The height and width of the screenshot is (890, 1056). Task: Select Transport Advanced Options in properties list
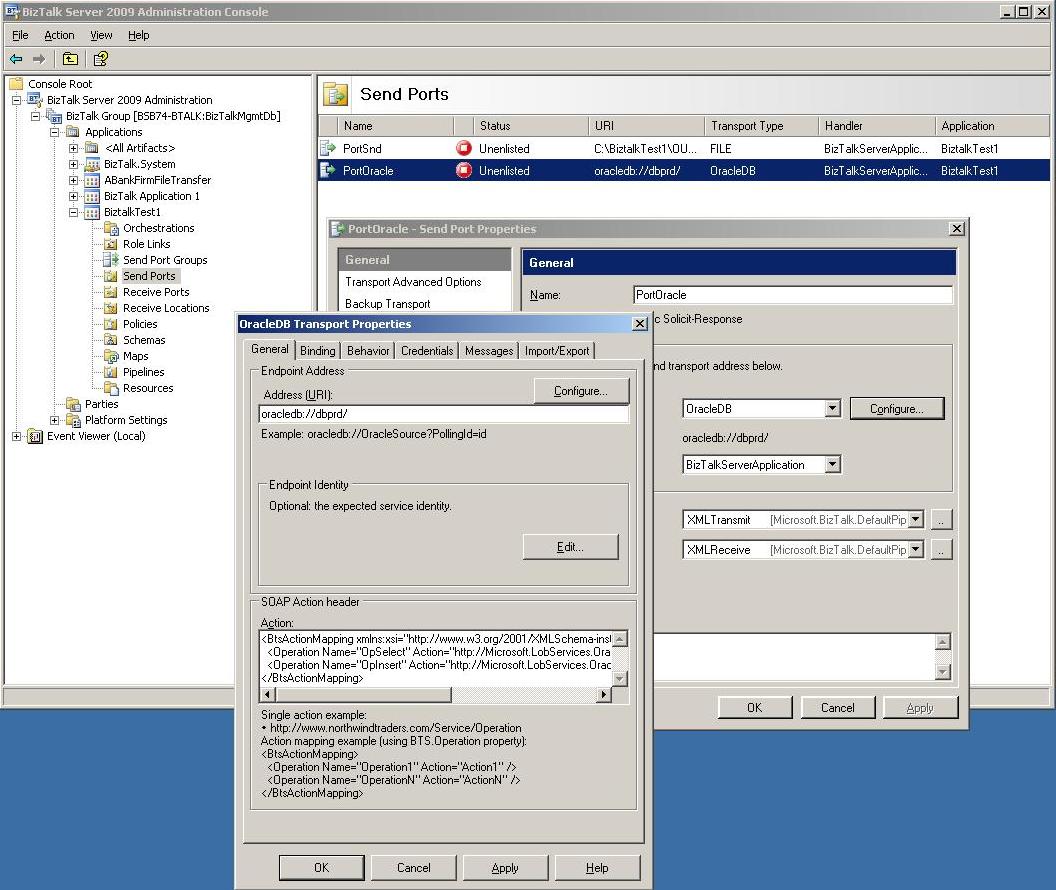413,282
